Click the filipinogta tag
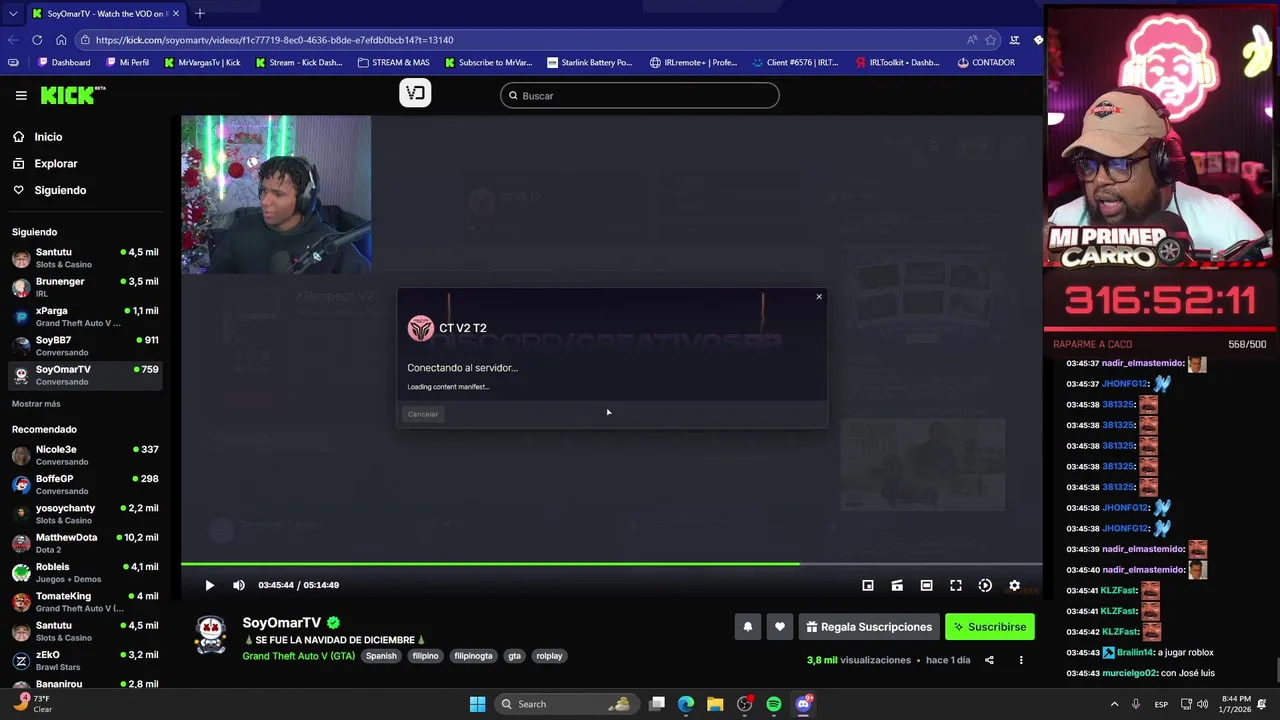The height and width of the screenshot is (720, 1280). 473,656
